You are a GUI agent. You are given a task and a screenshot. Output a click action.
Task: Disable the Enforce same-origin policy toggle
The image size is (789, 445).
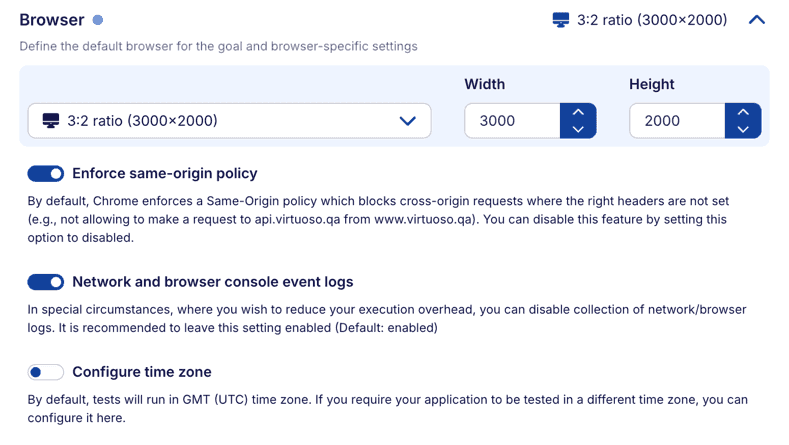(46, 174)
